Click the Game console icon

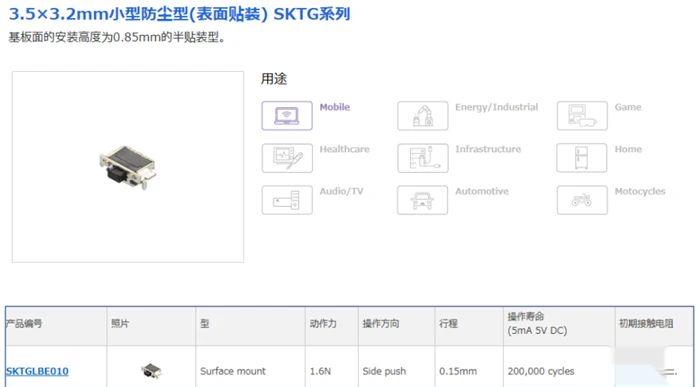click(582, 116)
